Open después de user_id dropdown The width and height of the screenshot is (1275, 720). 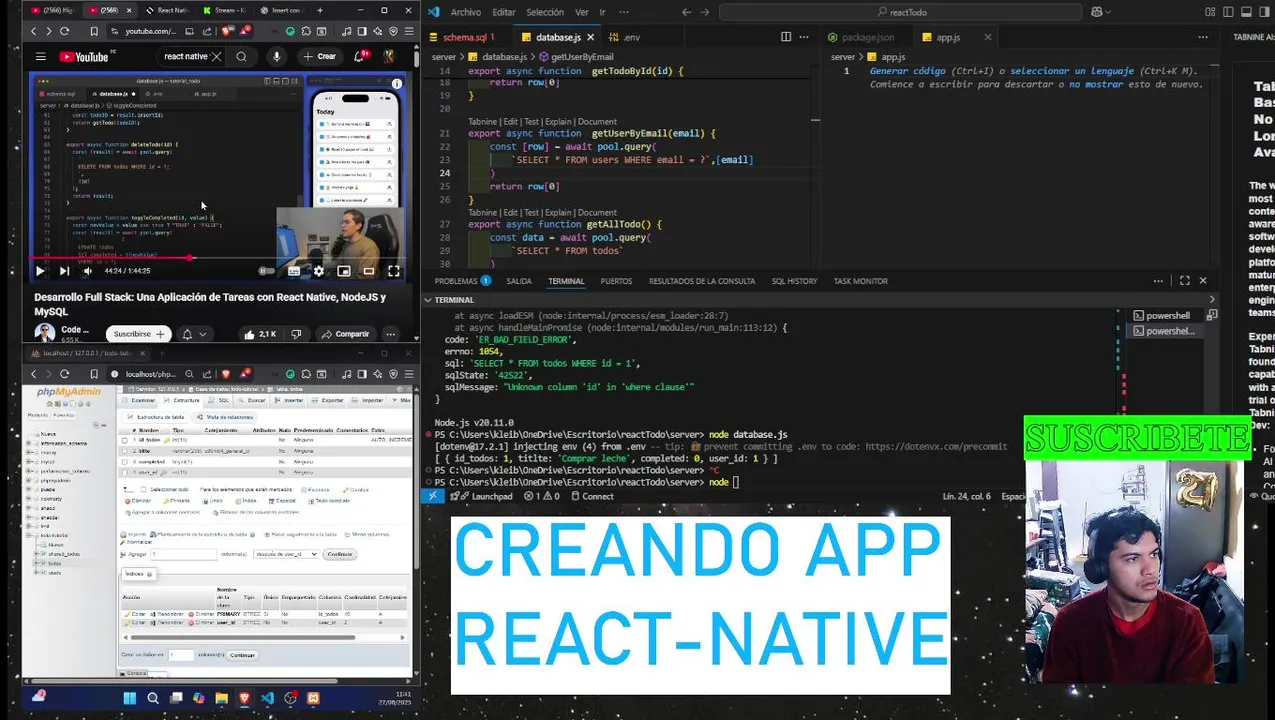[286, 554]
